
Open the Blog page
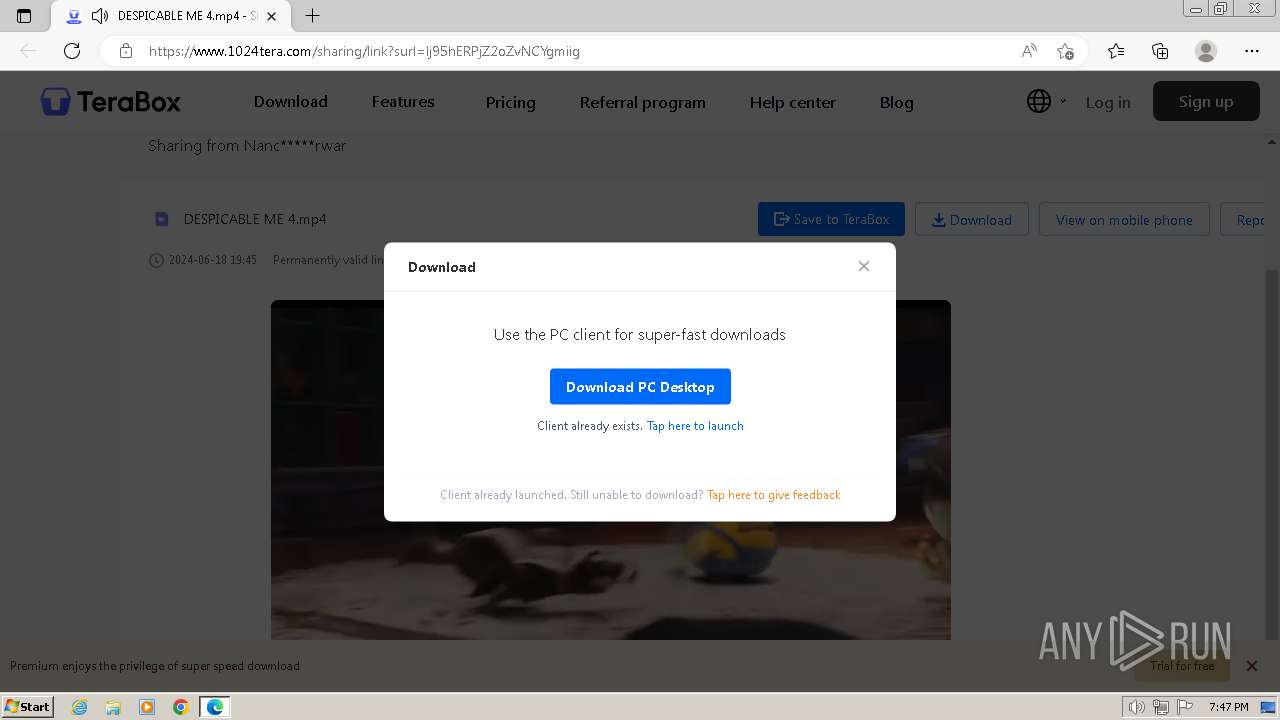pyautogui.click(x=896, y=102)
